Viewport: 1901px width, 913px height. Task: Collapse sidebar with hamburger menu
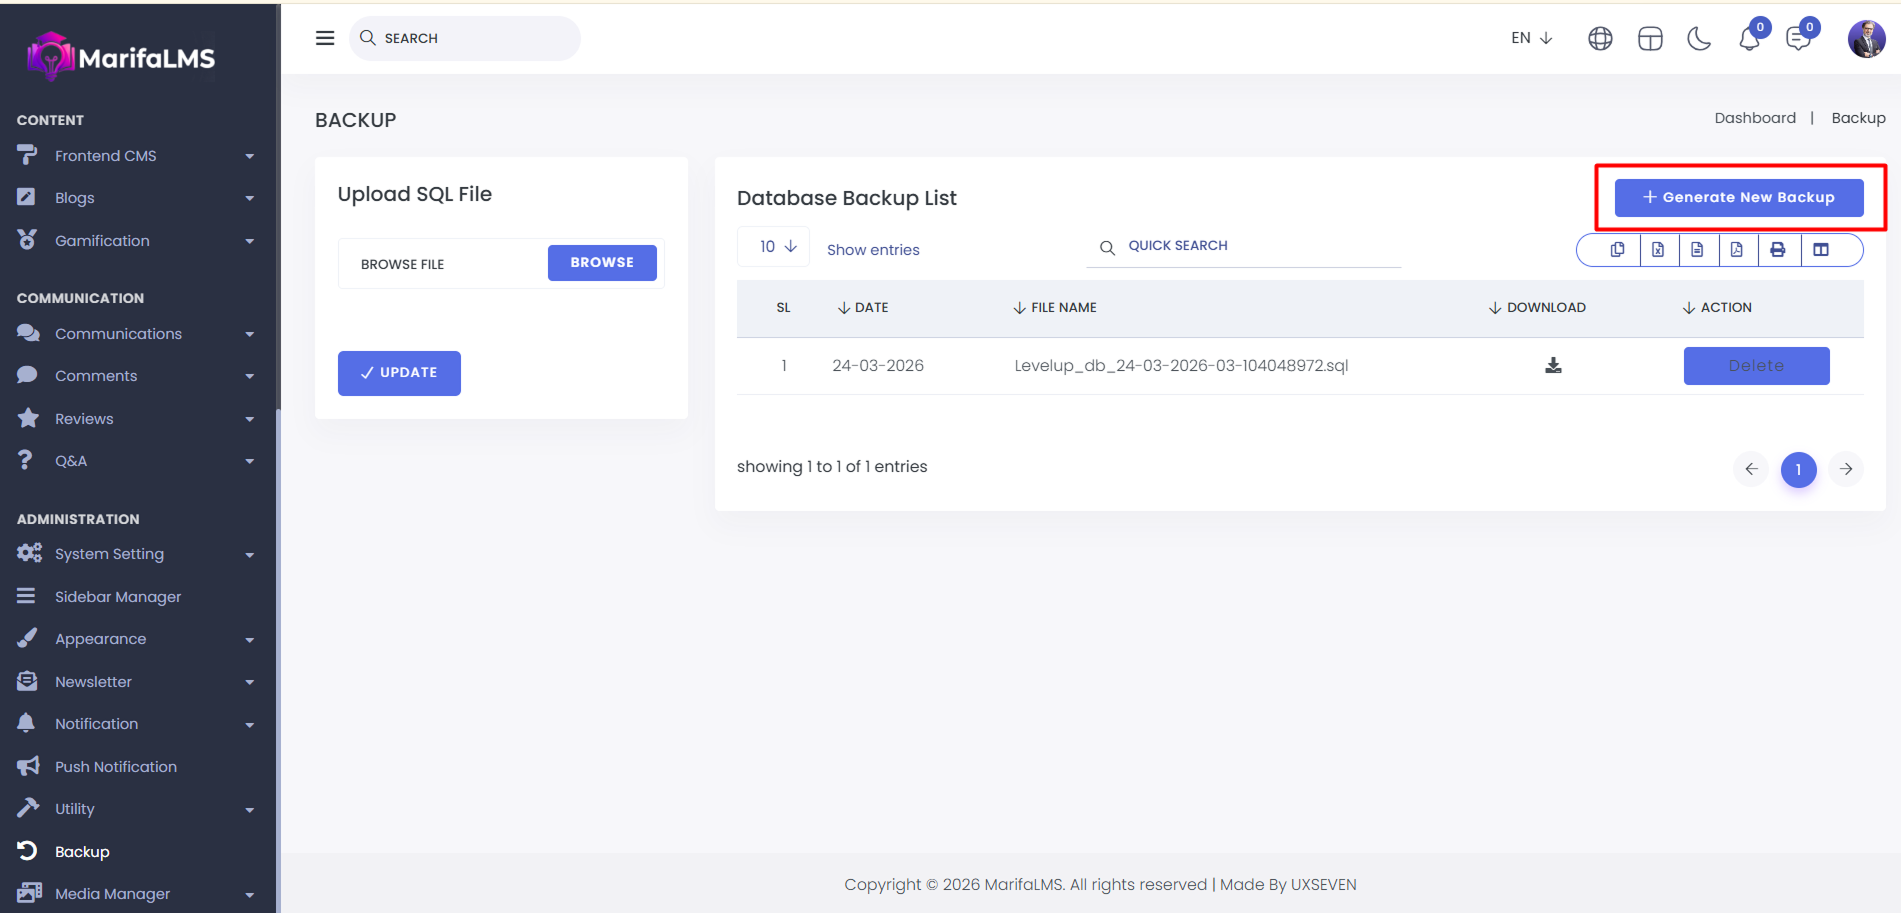coord(325,38)
